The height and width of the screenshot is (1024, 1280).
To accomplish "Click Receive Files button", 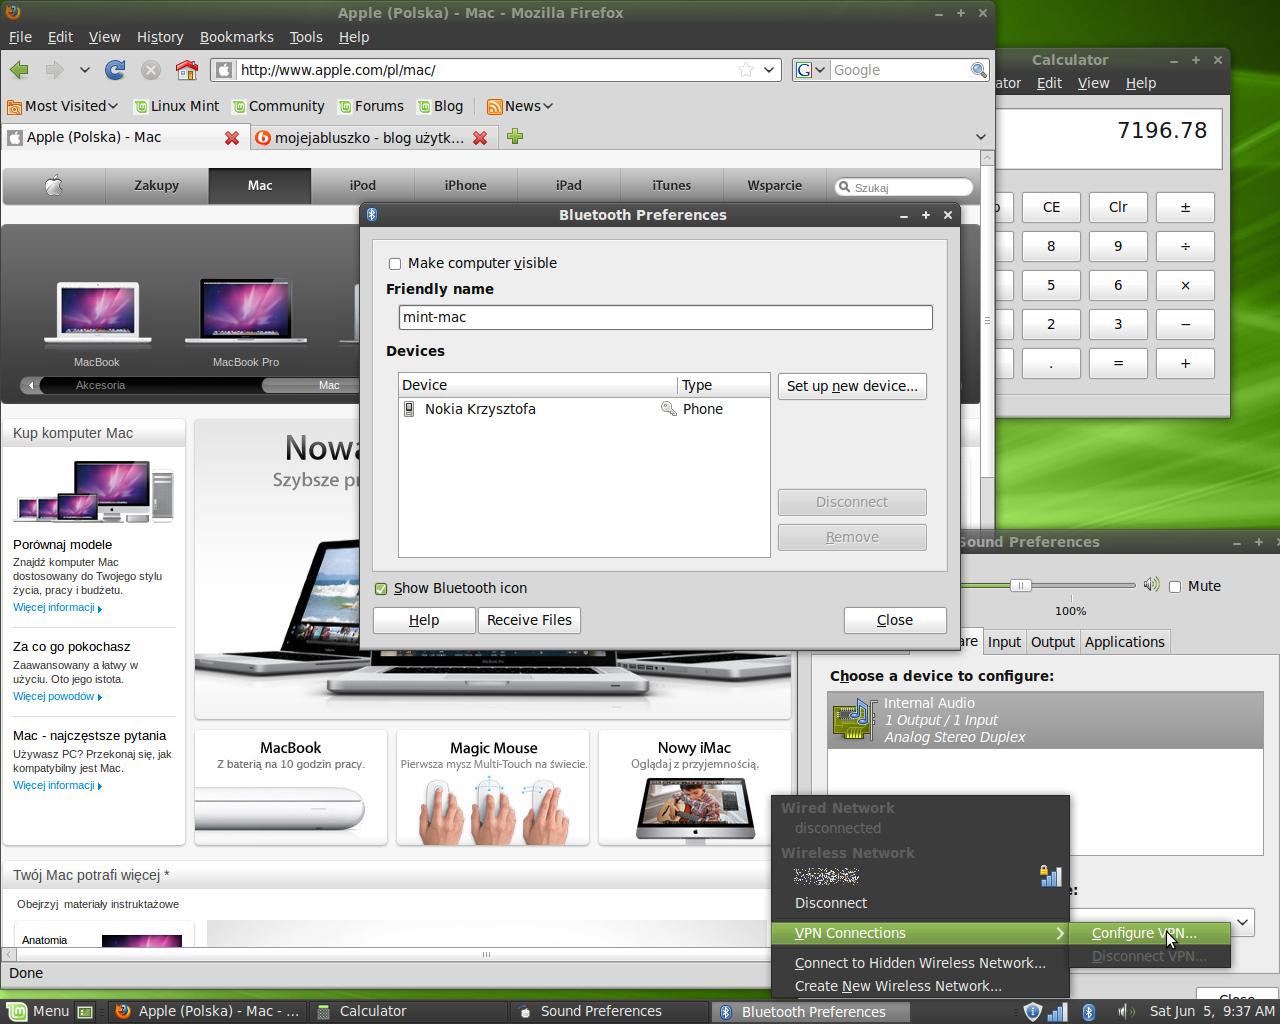I will click(529, 620).
